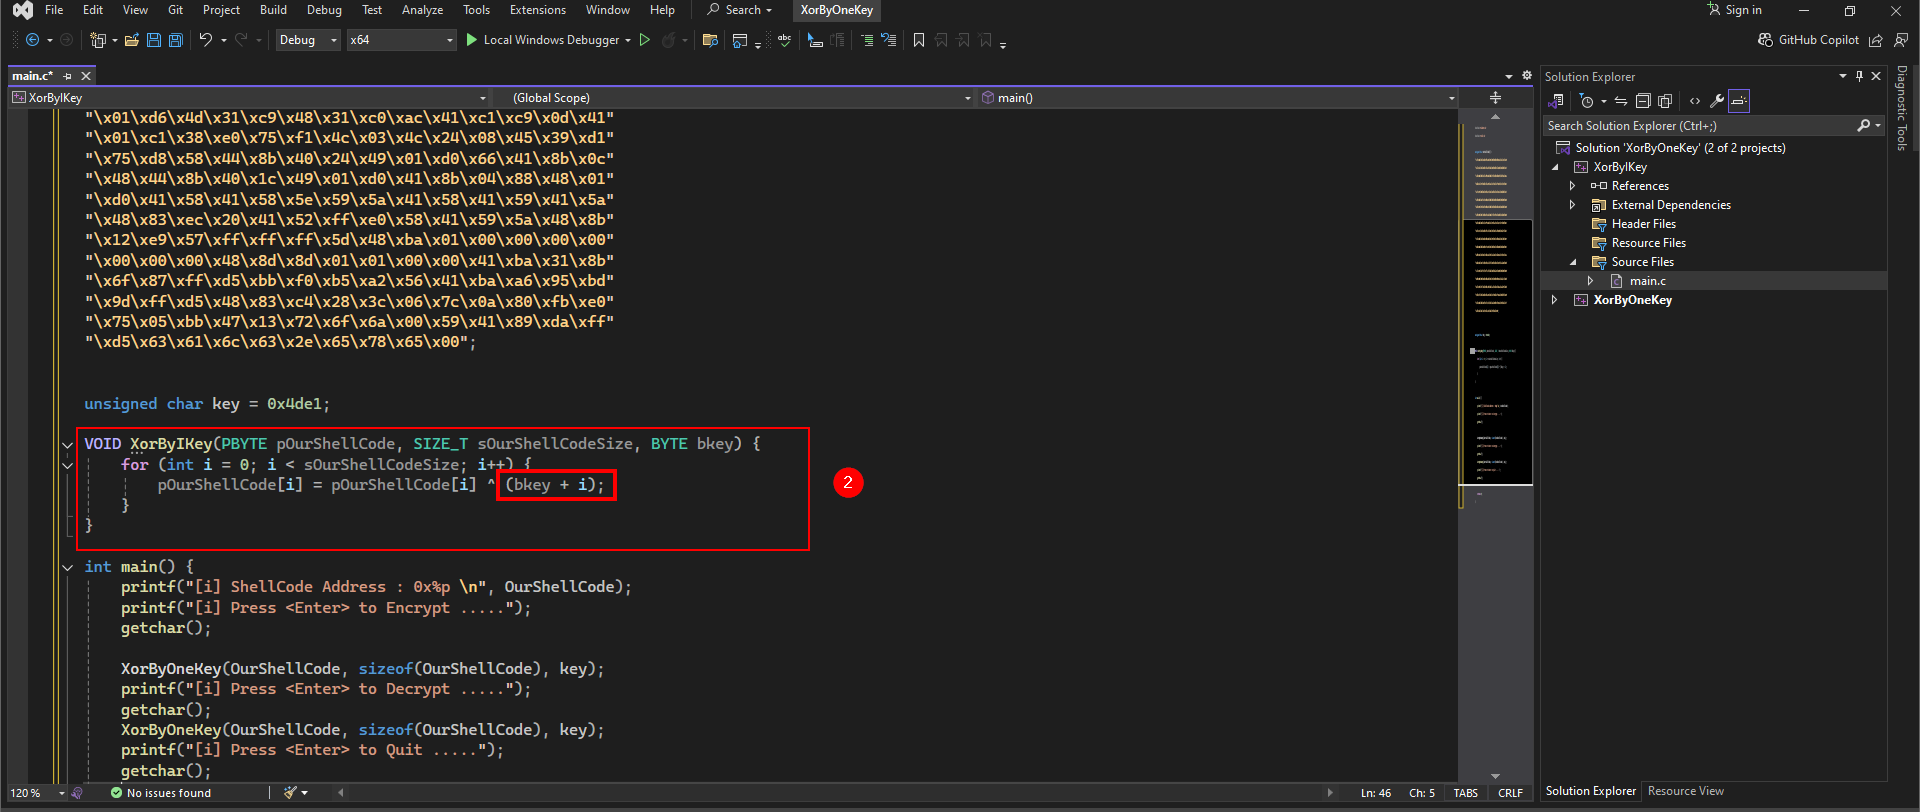Click the No issues found status indicator

(161, 793)
